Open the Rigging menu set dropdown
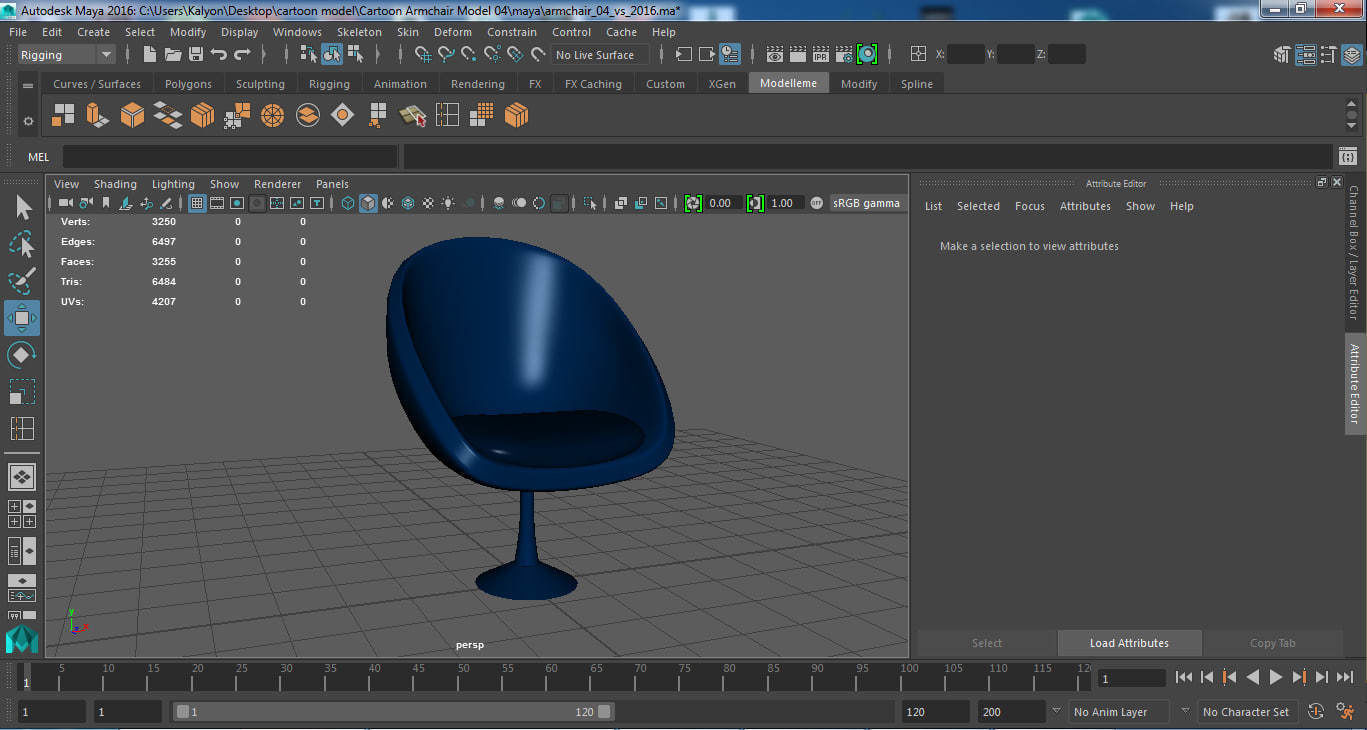The width and height of the screenshot is (1367, 730). 67,55
